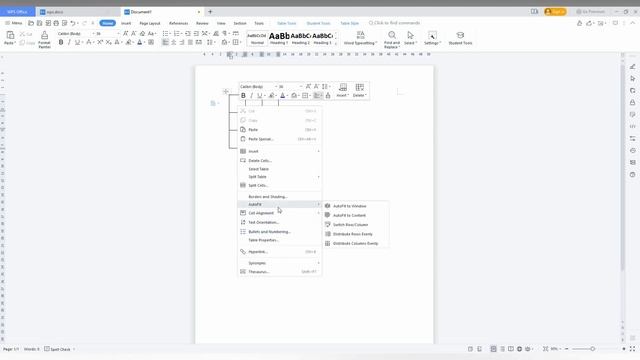Click the Undo icon in quick access bar

(x=73, y=23)
